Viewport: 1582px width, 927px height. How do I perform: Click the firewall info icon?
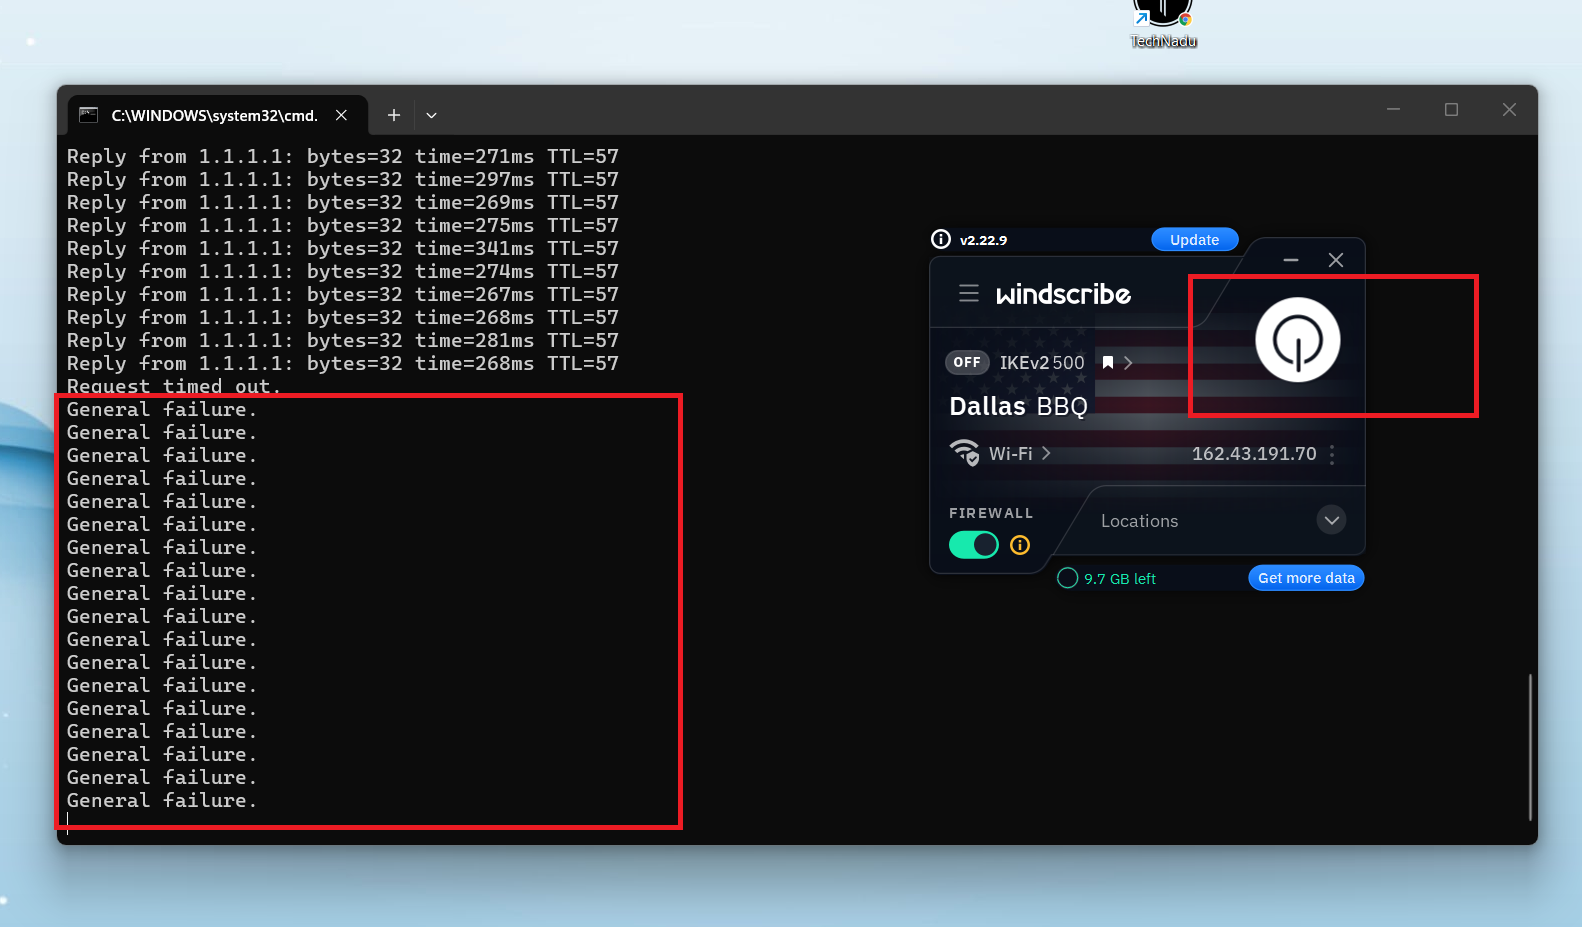pyautogui.click(x=1020, y=545)
